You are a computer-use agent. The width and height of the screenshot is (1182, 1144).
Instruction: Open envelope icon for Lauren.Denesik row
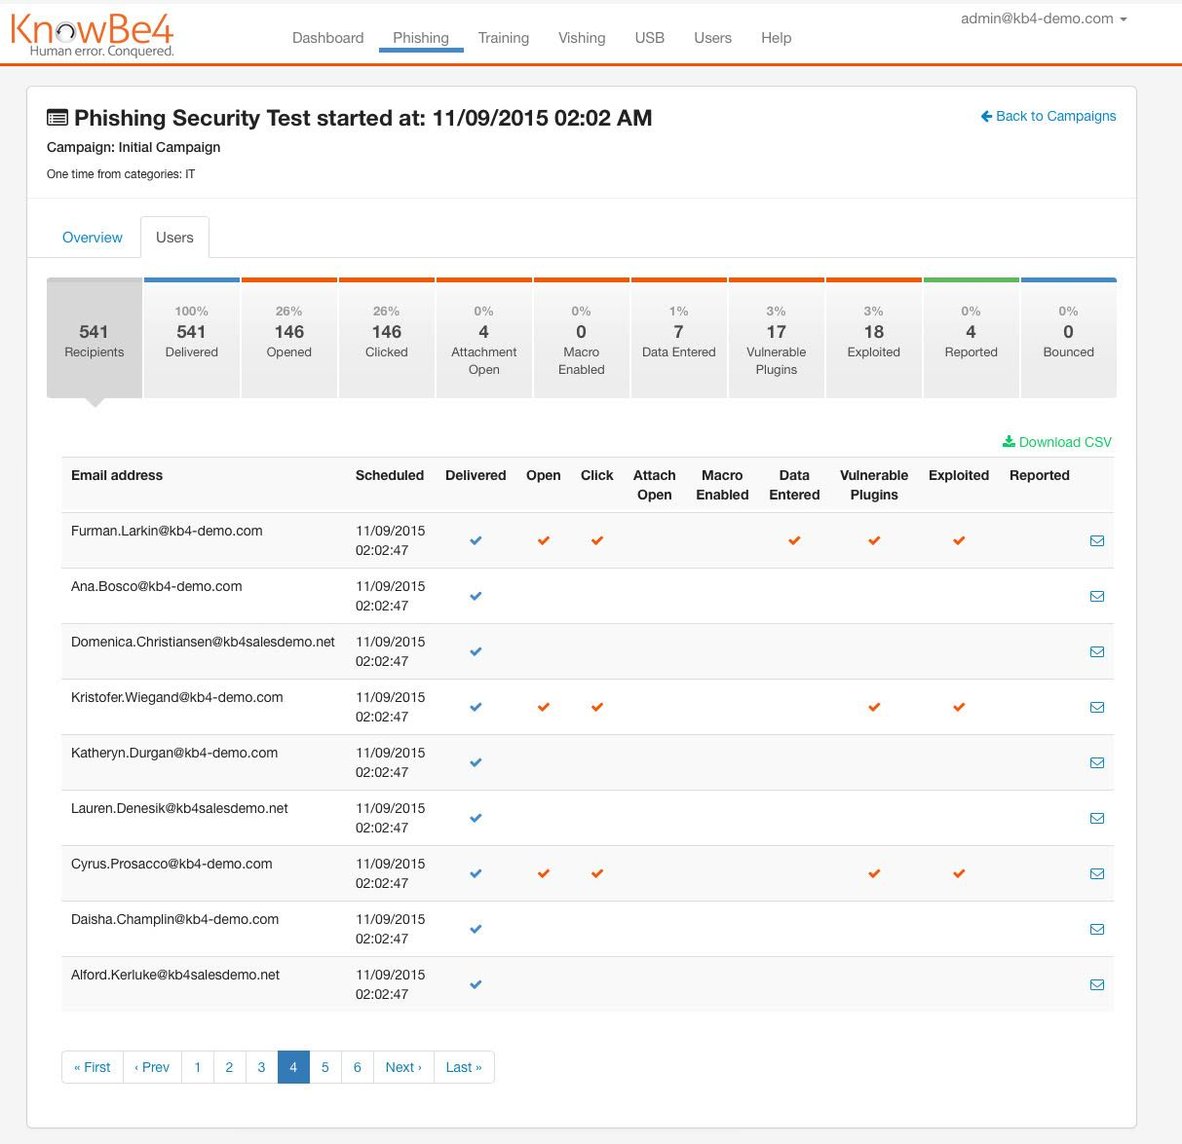1096,819
